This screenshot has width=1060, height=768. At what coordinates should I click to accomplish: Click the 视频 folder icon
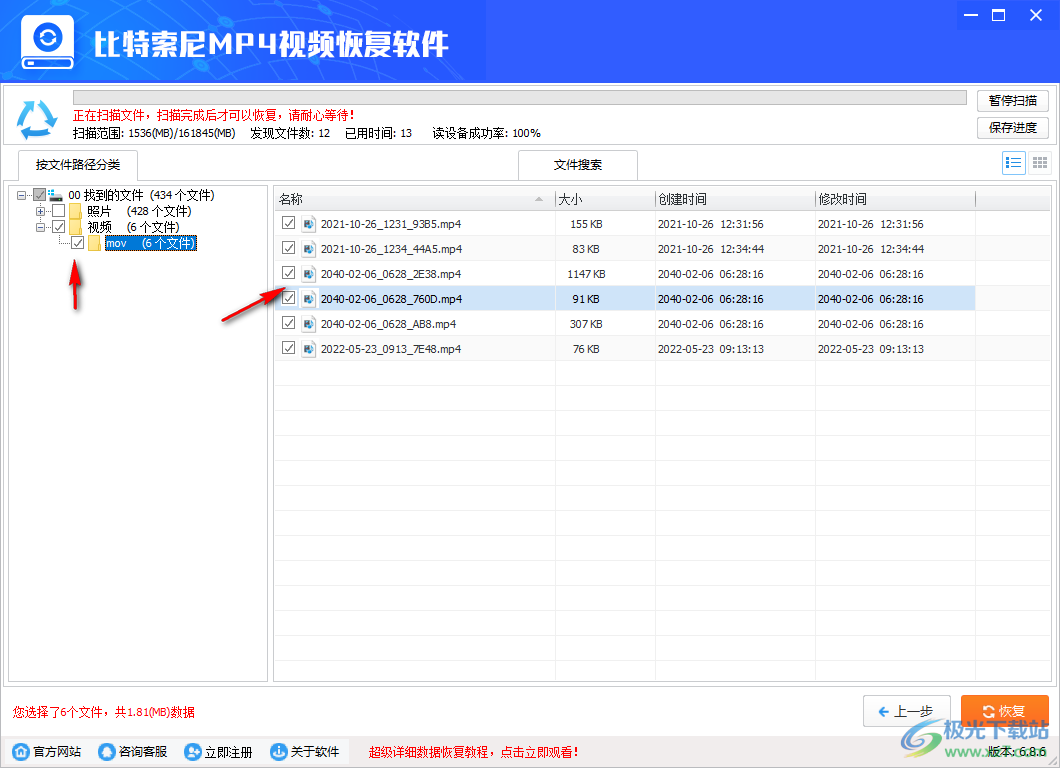[75, 227]
